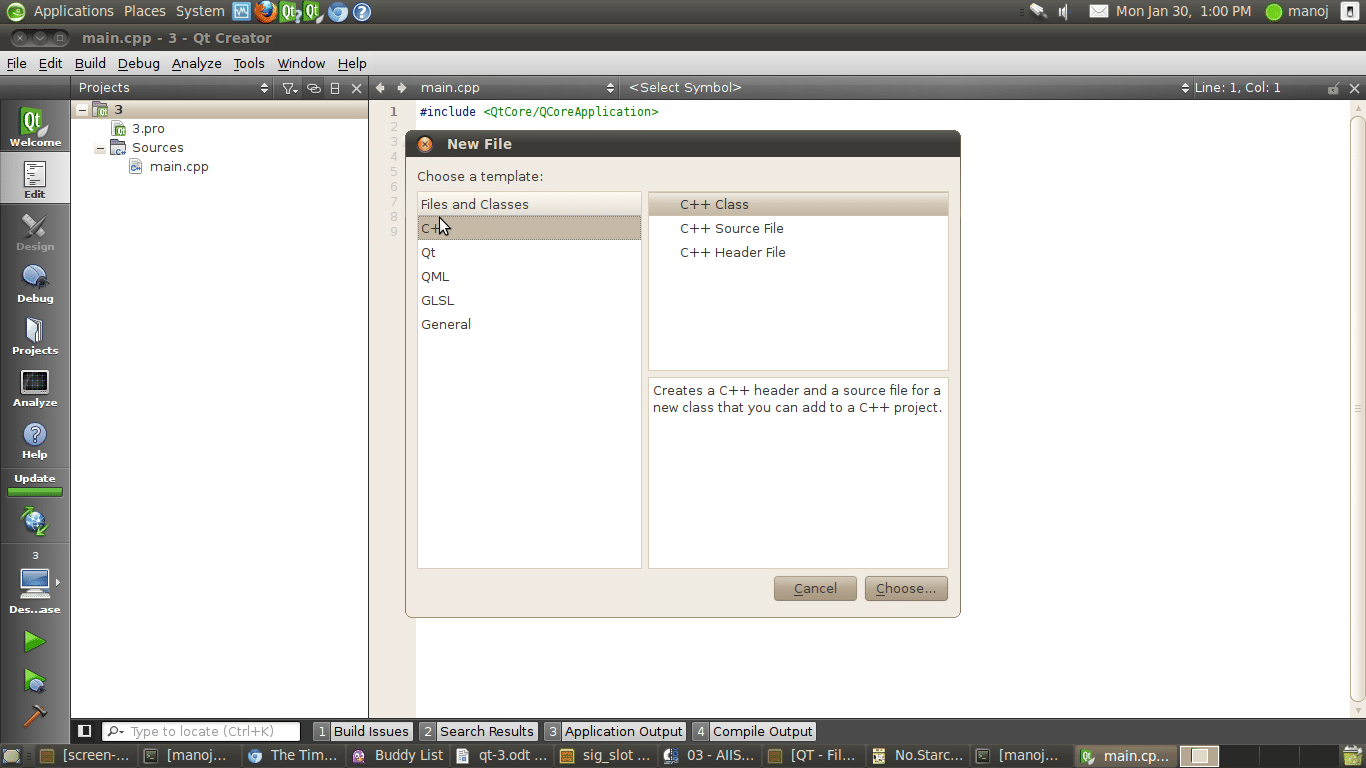Open the Projects view selector dropdown
The height and width of the screenshot is (768, 1366).
point(174,88)
